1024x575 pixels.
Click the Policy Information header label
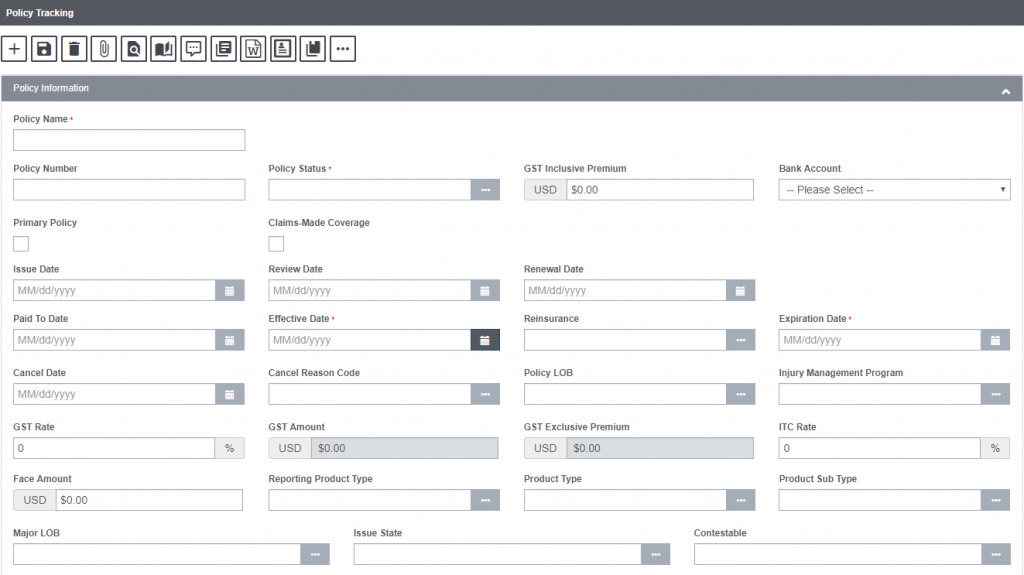pos(51,88)
